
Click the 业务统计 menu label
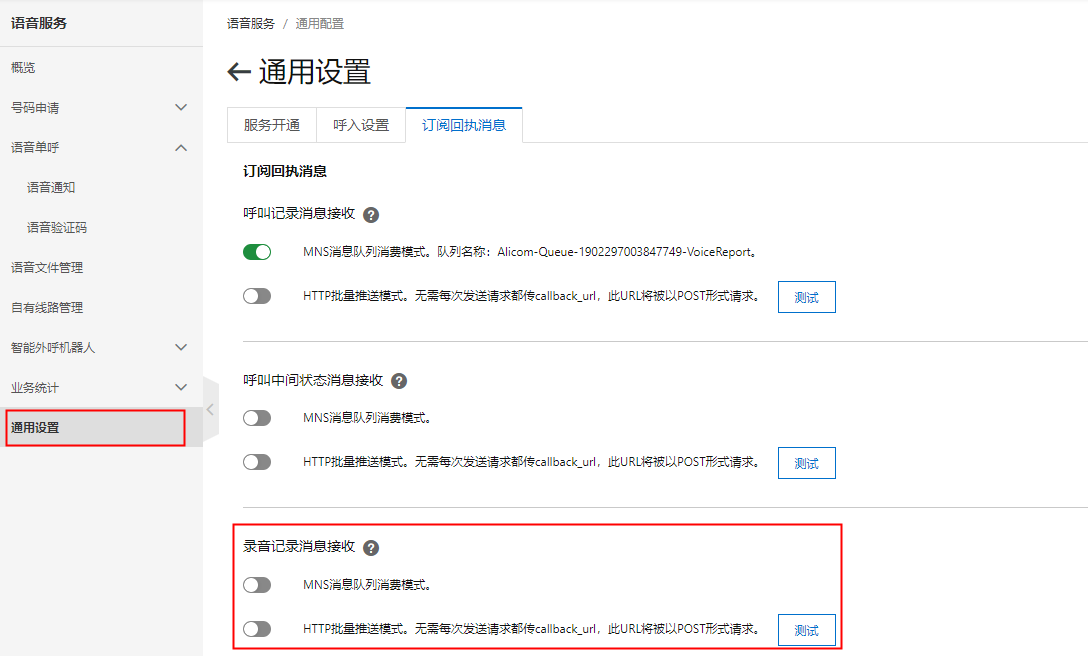(35, 387)
